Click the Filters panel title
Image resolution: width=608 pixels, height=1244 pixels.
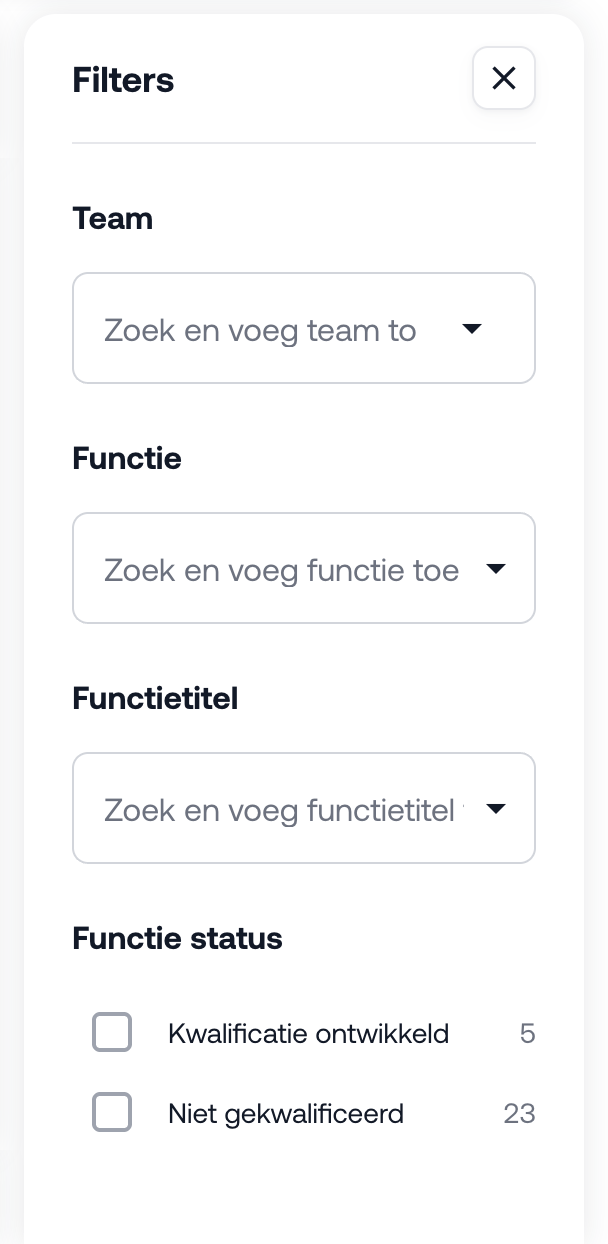(123, 80)
